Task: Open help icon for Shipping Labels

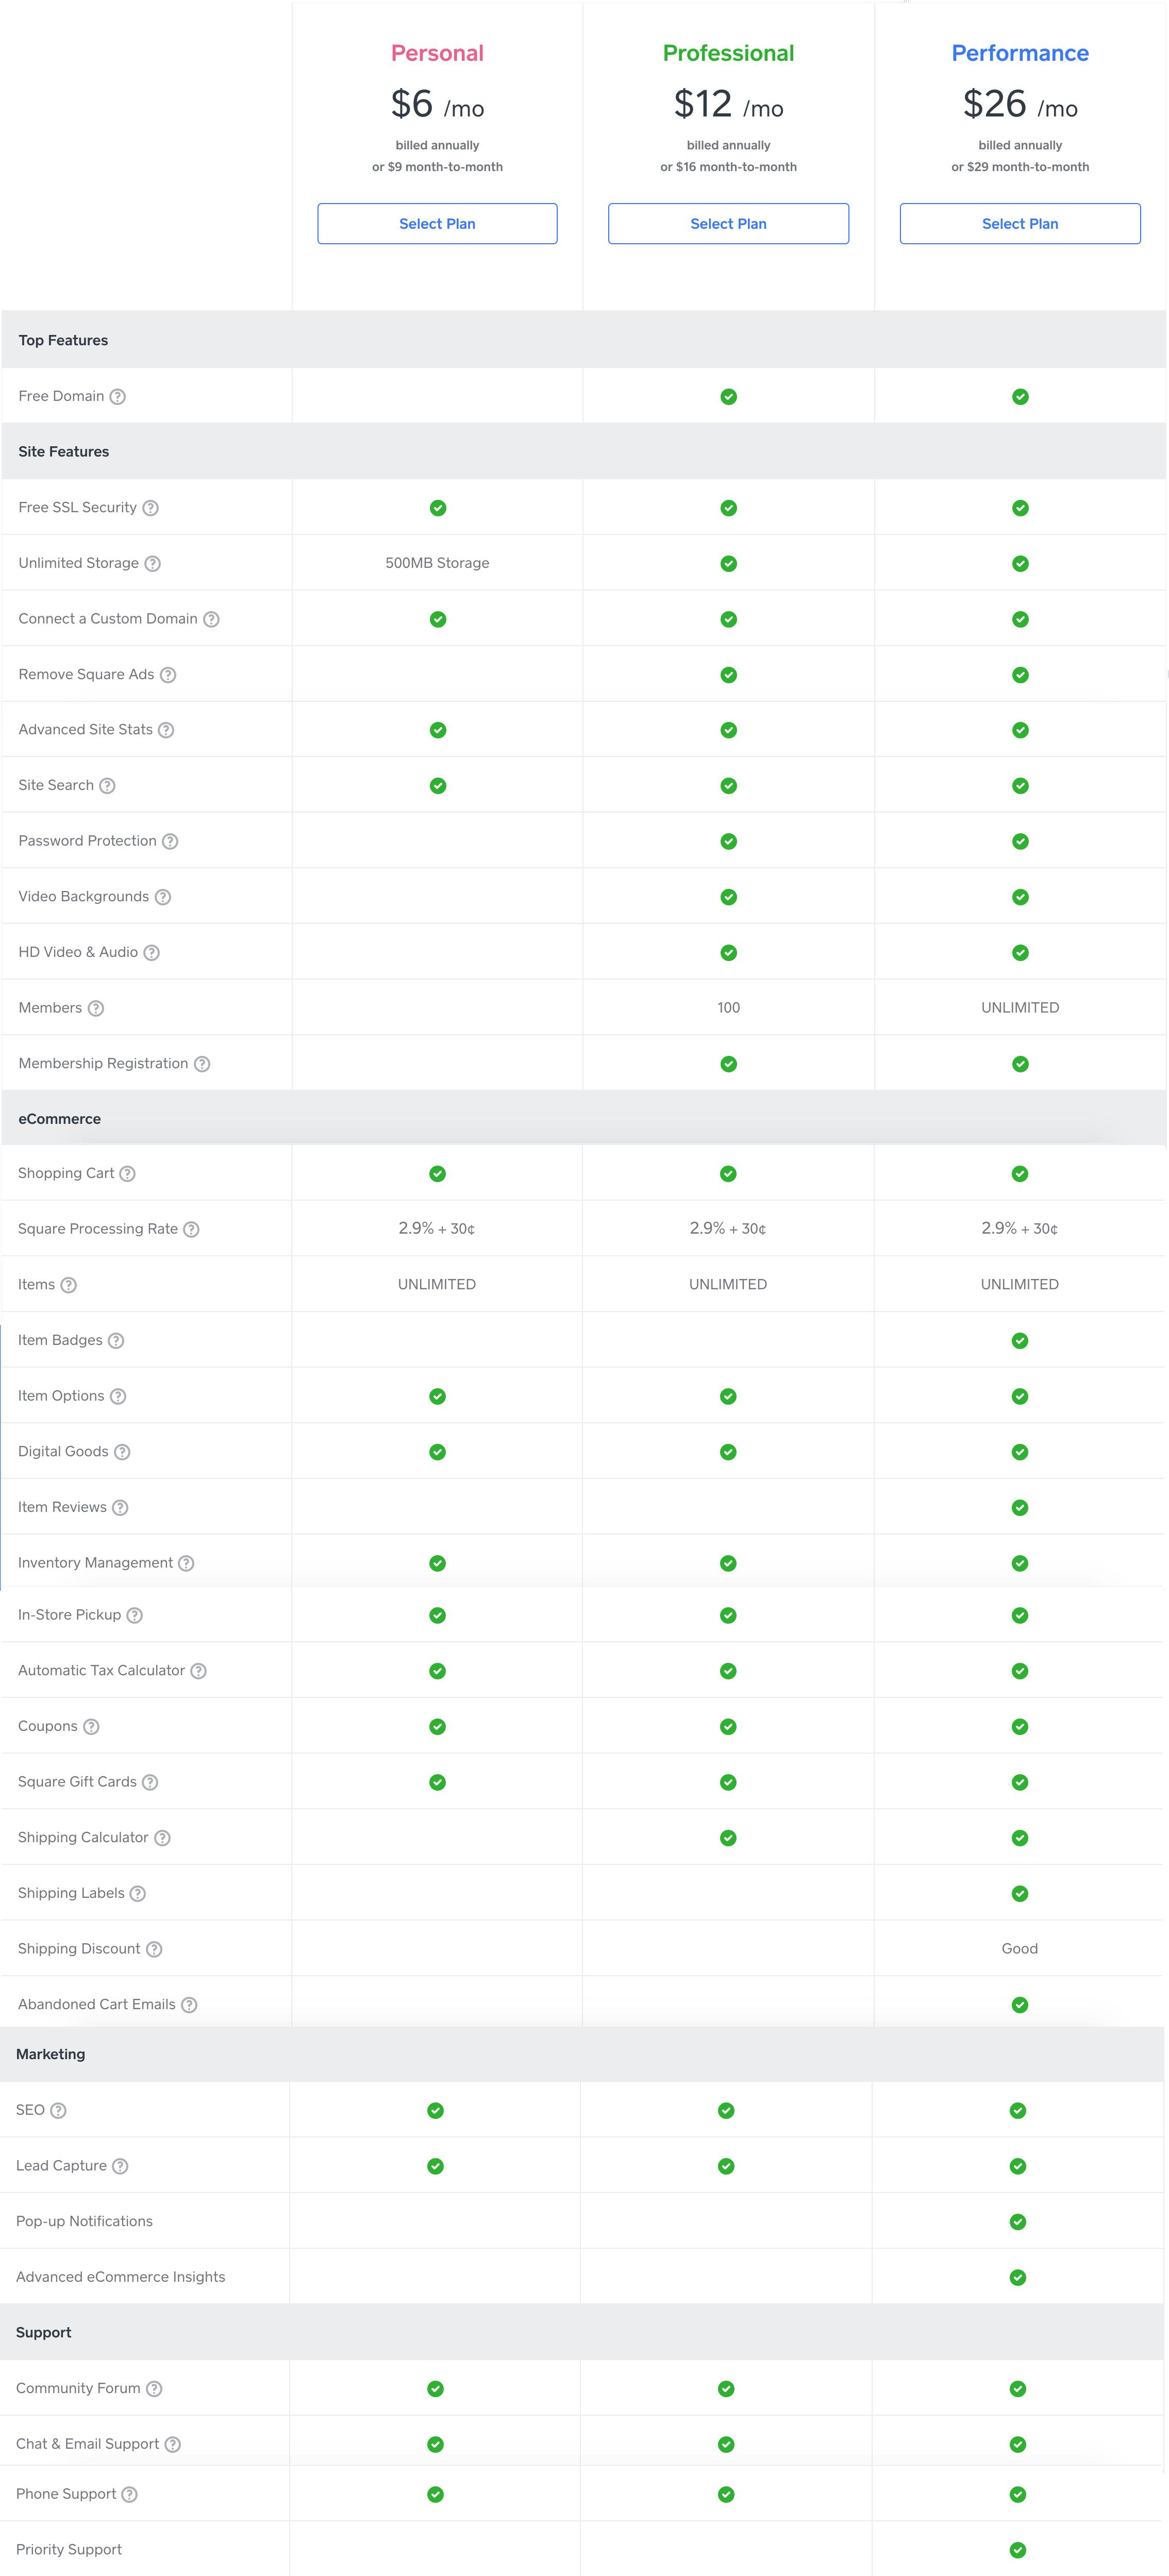Action: pos(138,1894)
